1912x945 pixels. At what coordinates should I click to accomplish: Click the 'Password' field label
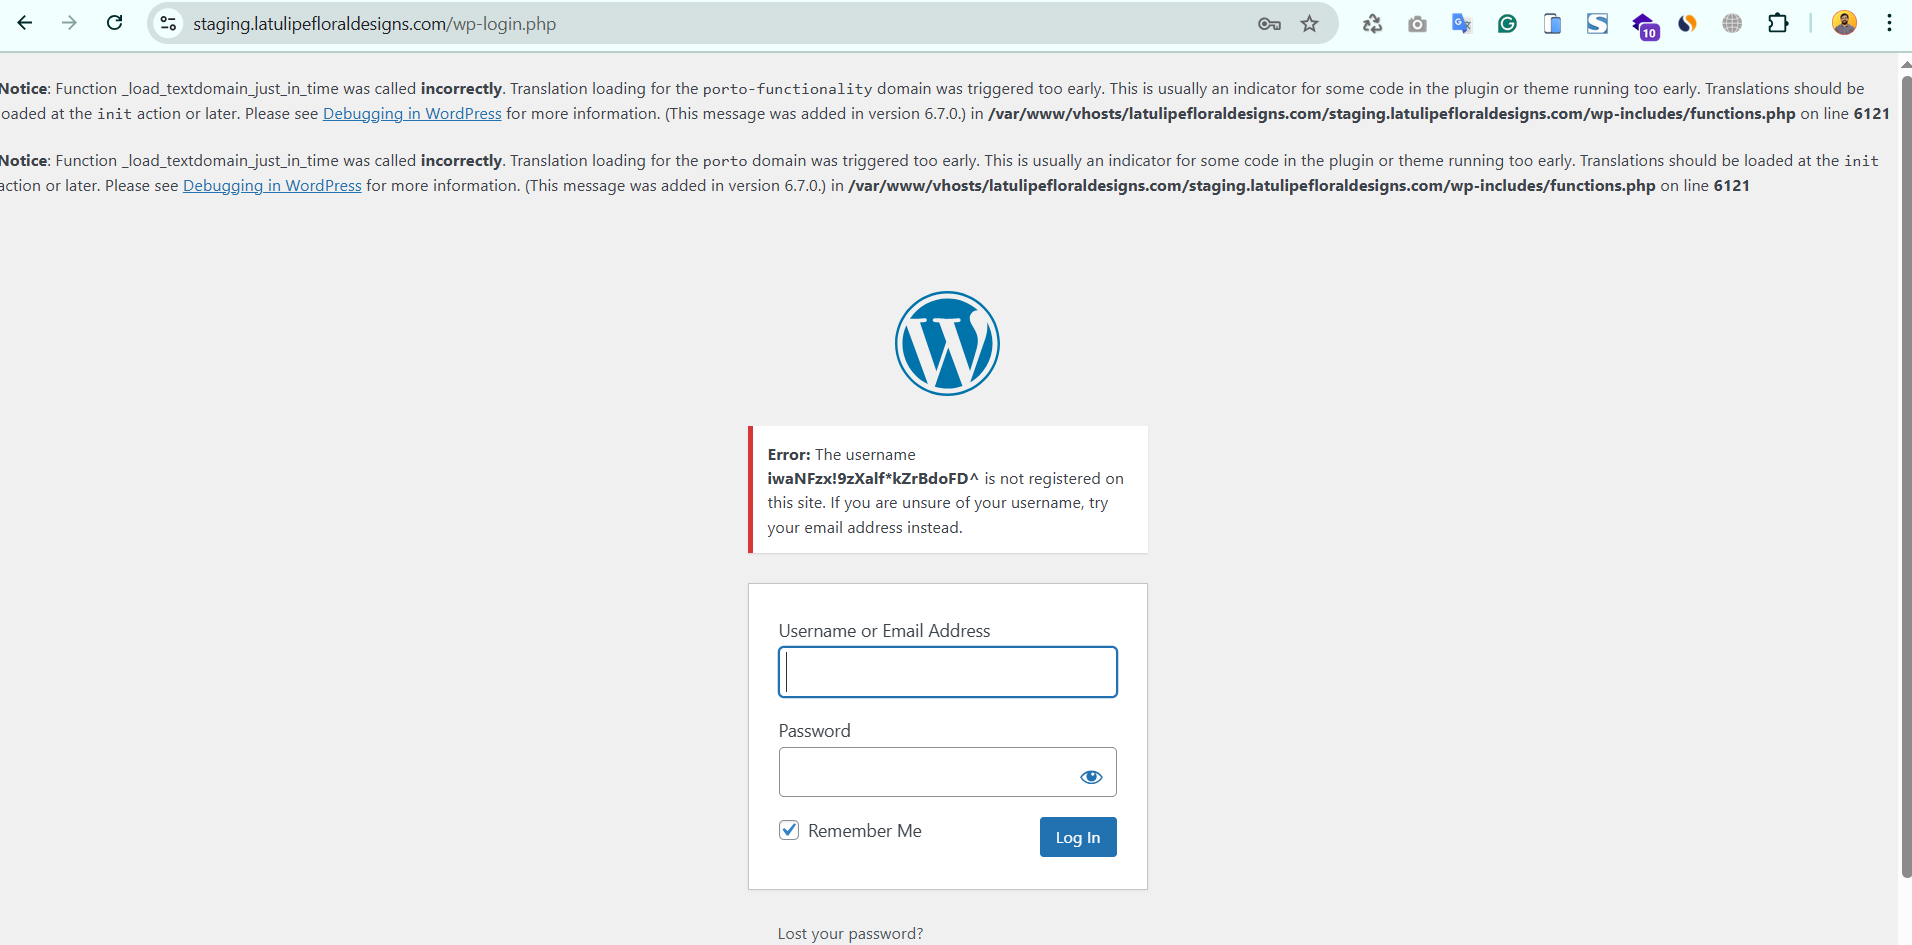(x=815, y=731)
